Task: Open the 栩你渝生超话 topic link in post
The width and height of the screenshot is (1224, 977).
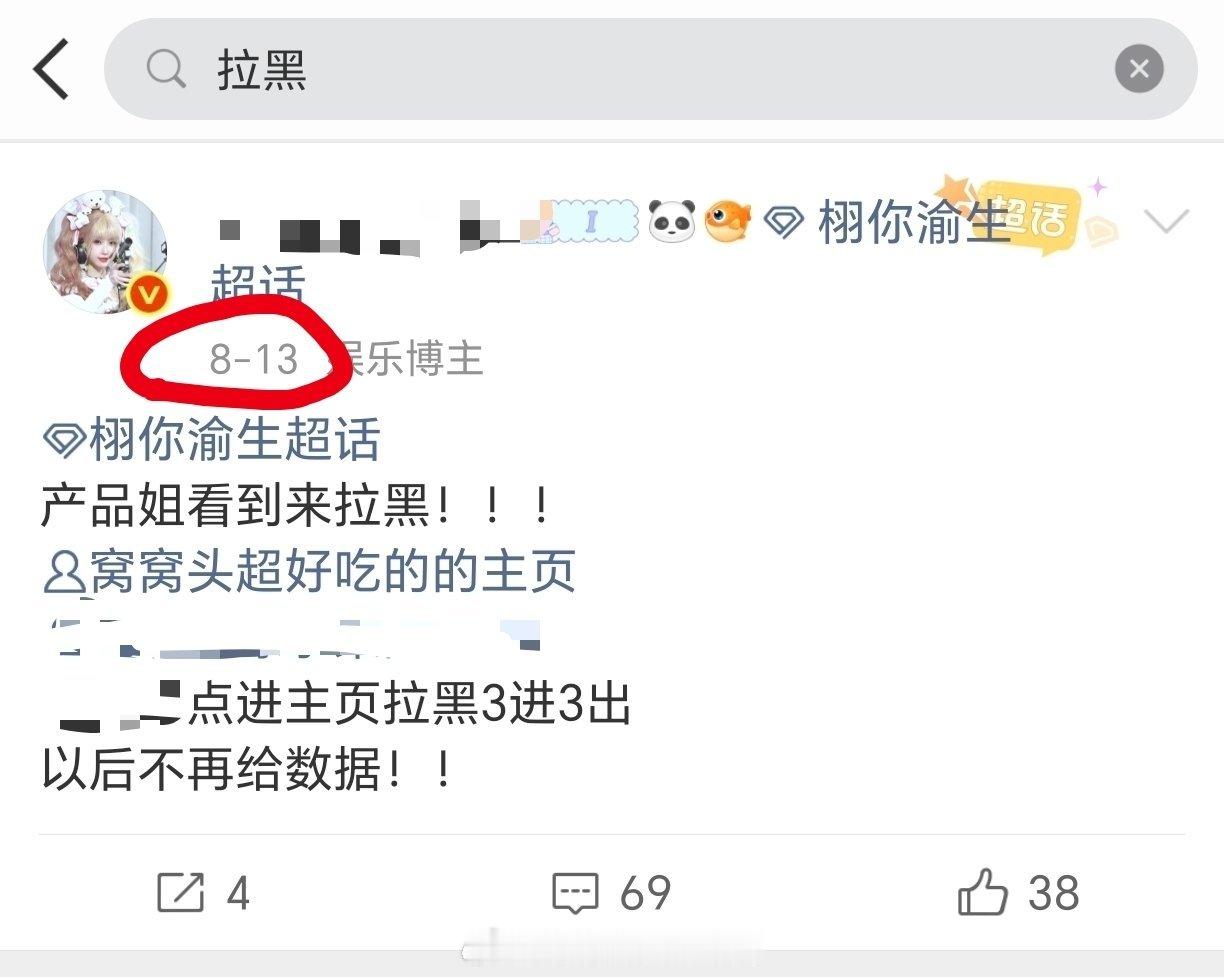Action: (212, 439)
